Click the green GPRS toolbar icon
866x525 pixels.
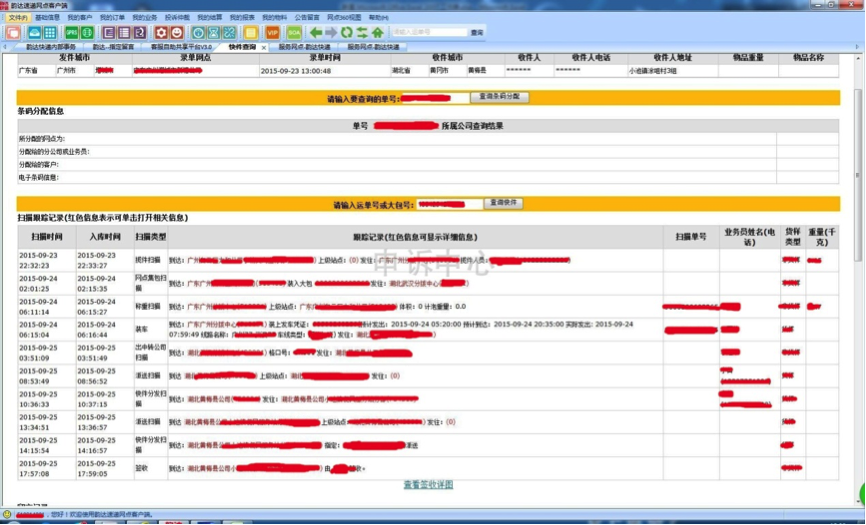click(72, 33)
